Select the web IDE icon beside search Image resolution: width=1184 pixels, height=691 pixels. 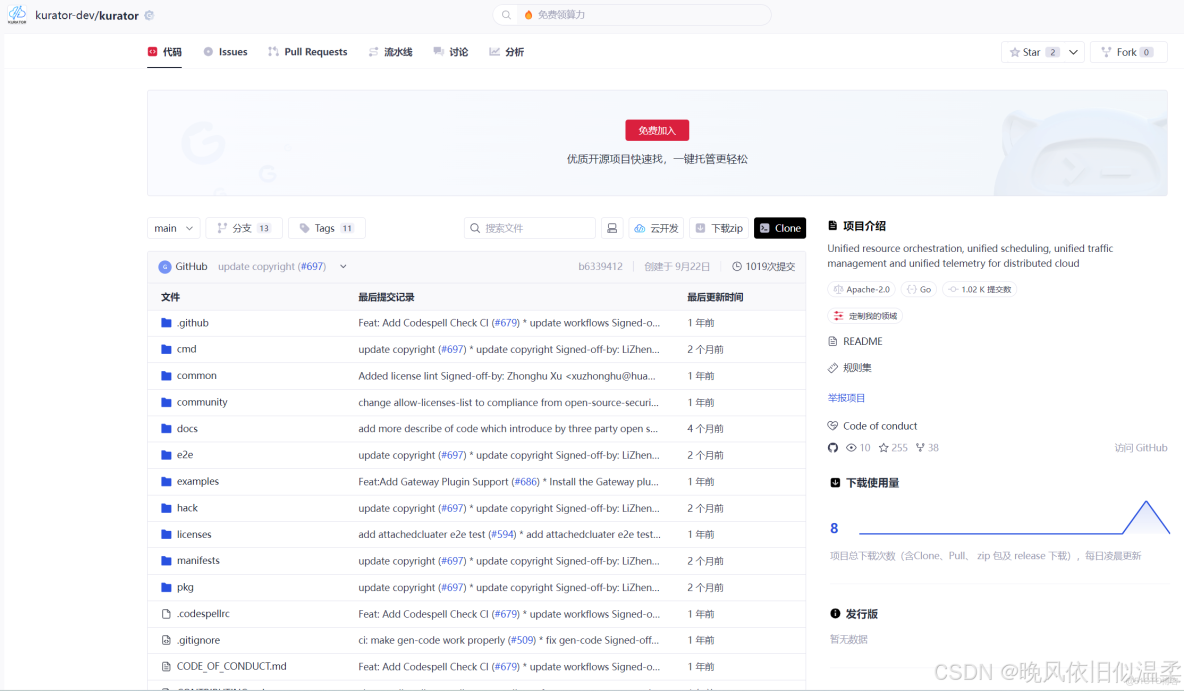pyautogui.click(x=612, y=228)
